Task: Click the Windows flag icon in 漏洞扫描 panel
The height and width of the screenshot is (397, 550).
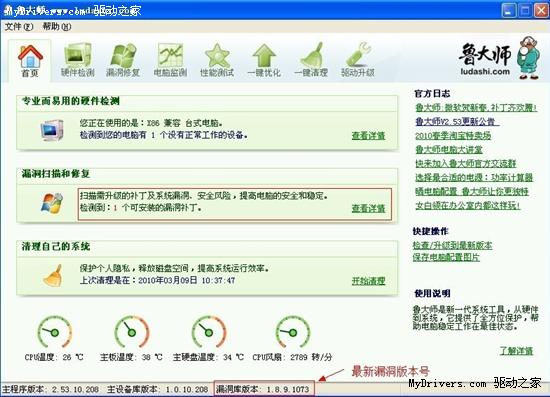Action: pos(52,203)
